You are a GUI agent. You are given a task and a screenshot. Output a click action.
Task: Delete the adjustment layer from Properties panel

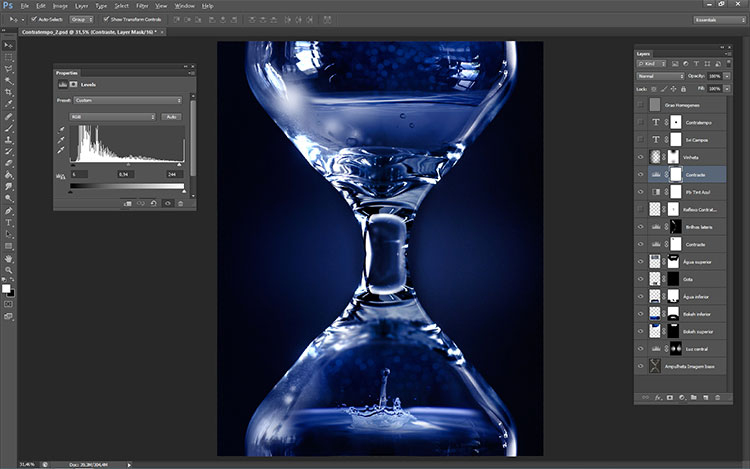point(180,203)
